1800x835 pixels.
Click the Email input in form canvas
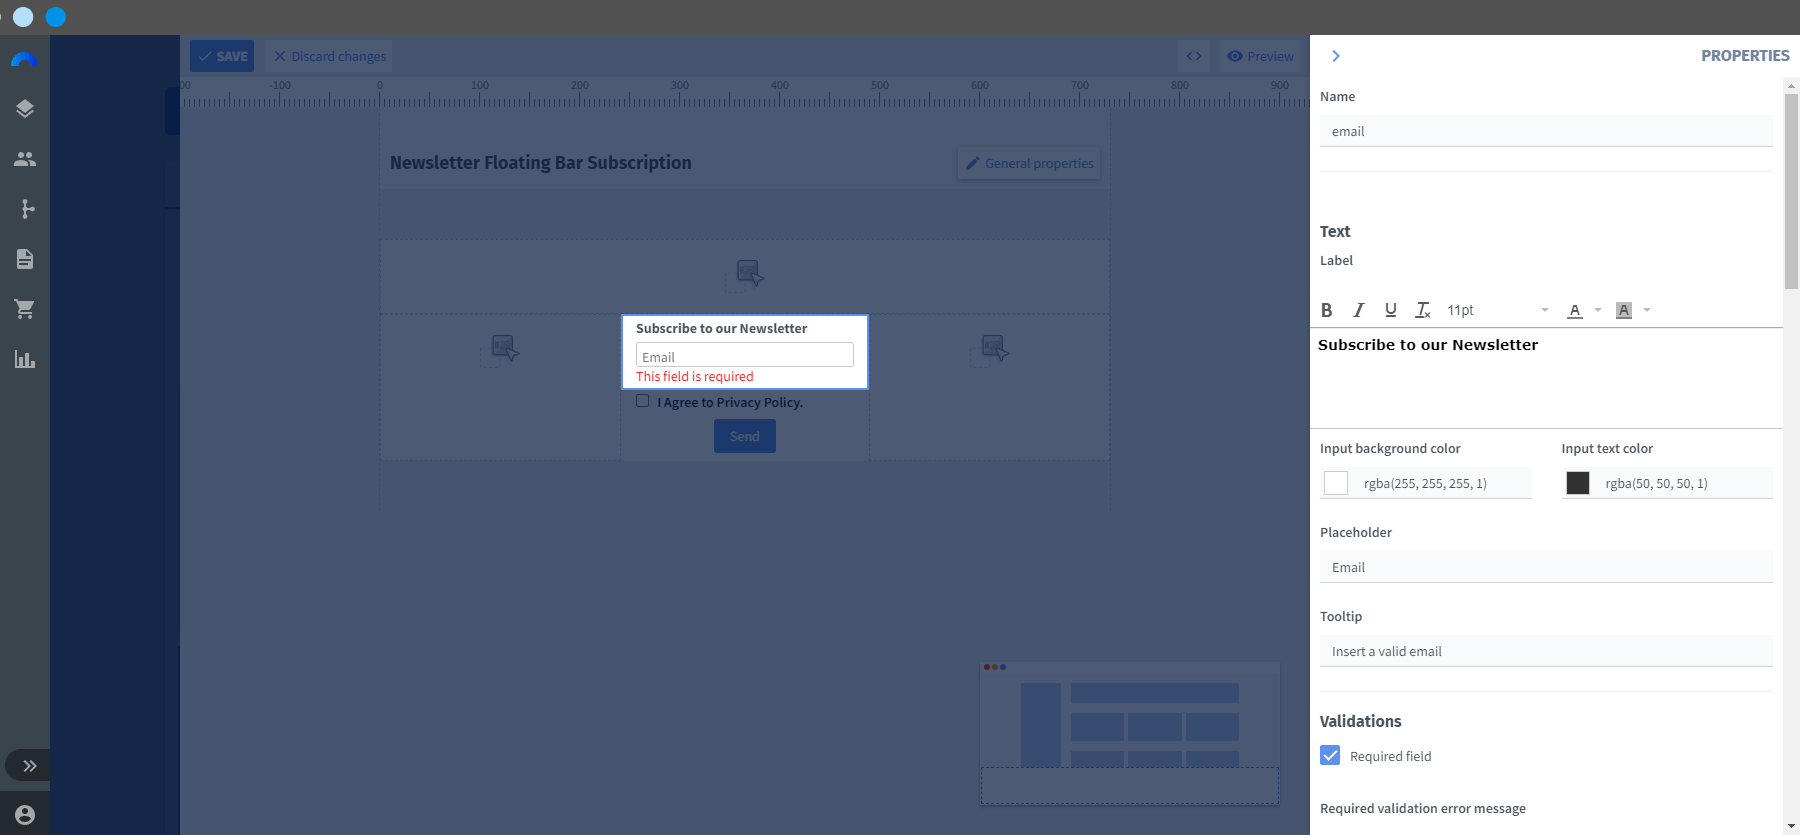pyautogui.click(x=745, y=355)
